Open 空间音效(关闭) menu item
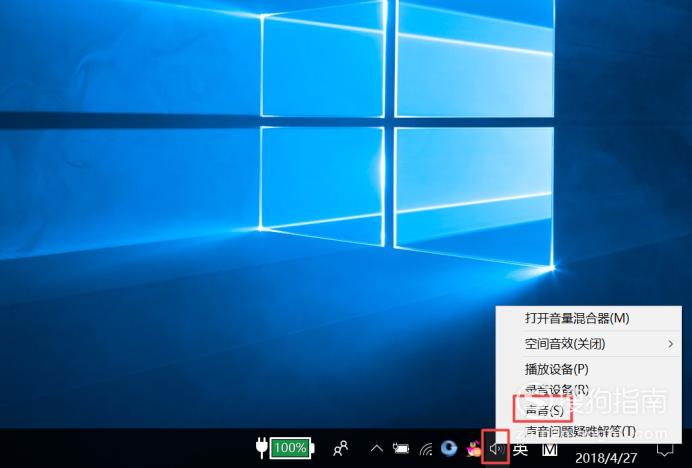 click(x=588, y=343)
